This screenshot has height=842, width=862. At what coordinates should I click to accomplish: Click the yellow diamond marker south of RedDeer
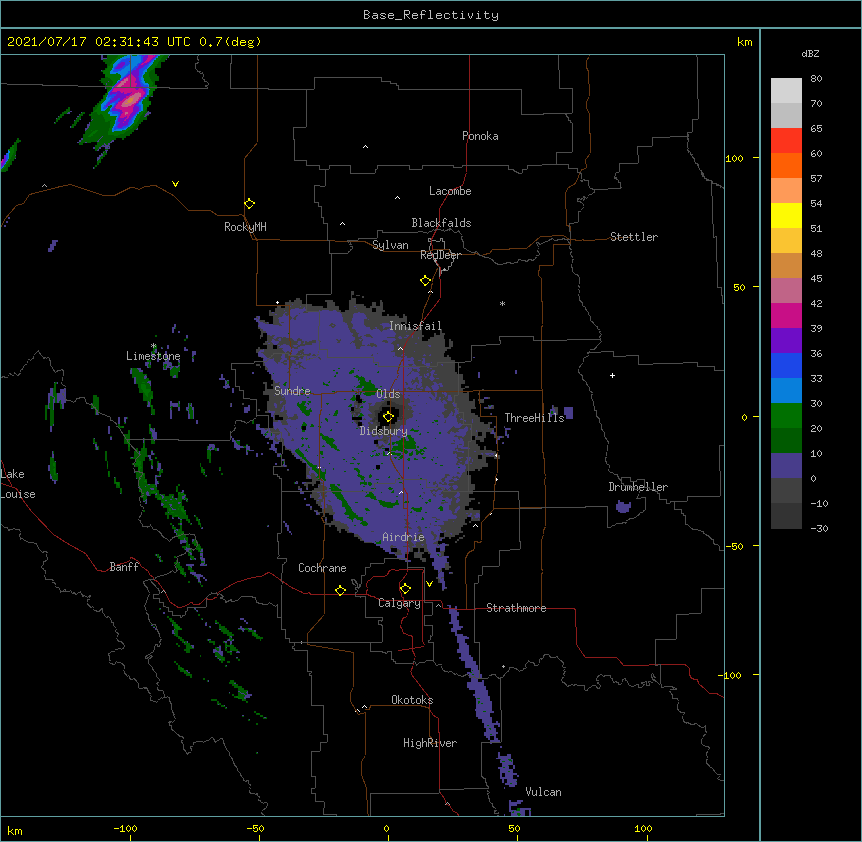(x=426, y=281)
